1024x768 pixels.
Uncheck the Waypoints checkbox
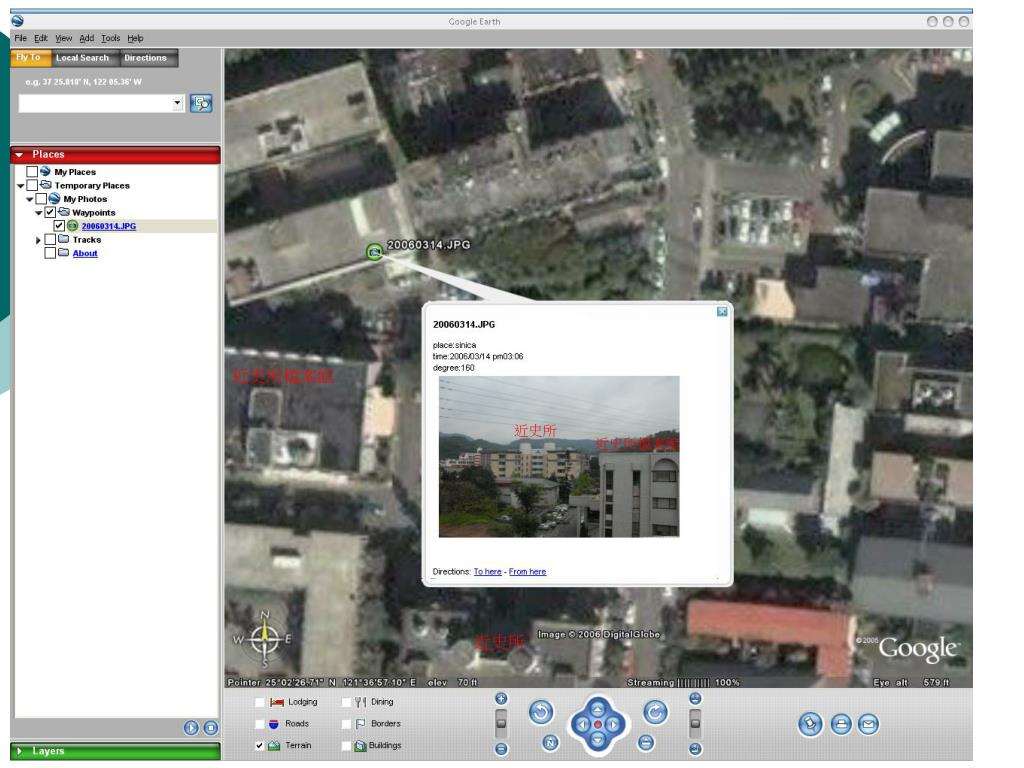[x=50, y=212]
